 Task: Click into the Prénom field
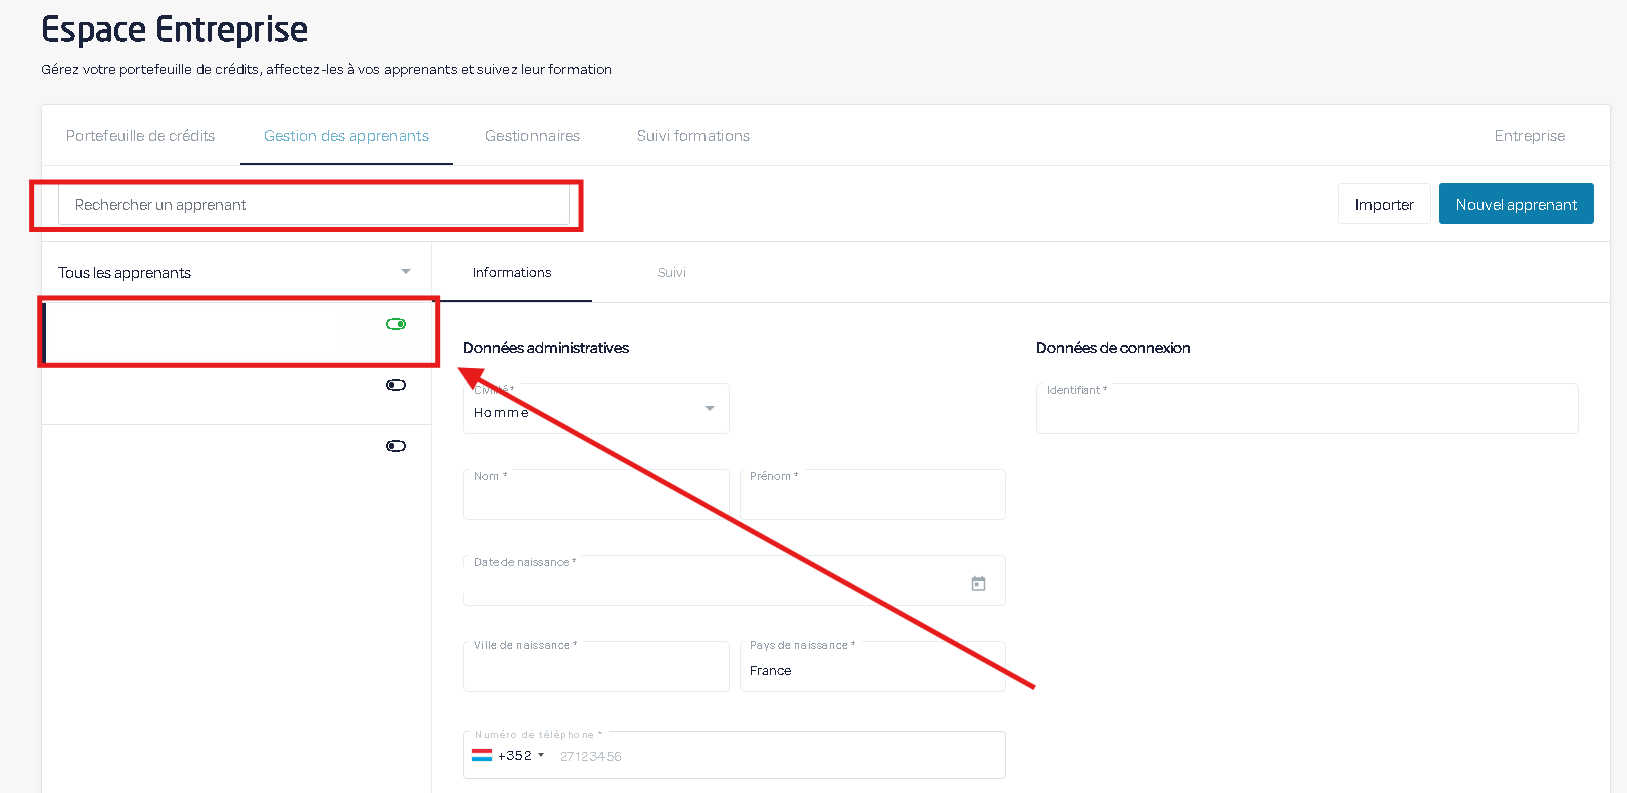click(872, 498)
